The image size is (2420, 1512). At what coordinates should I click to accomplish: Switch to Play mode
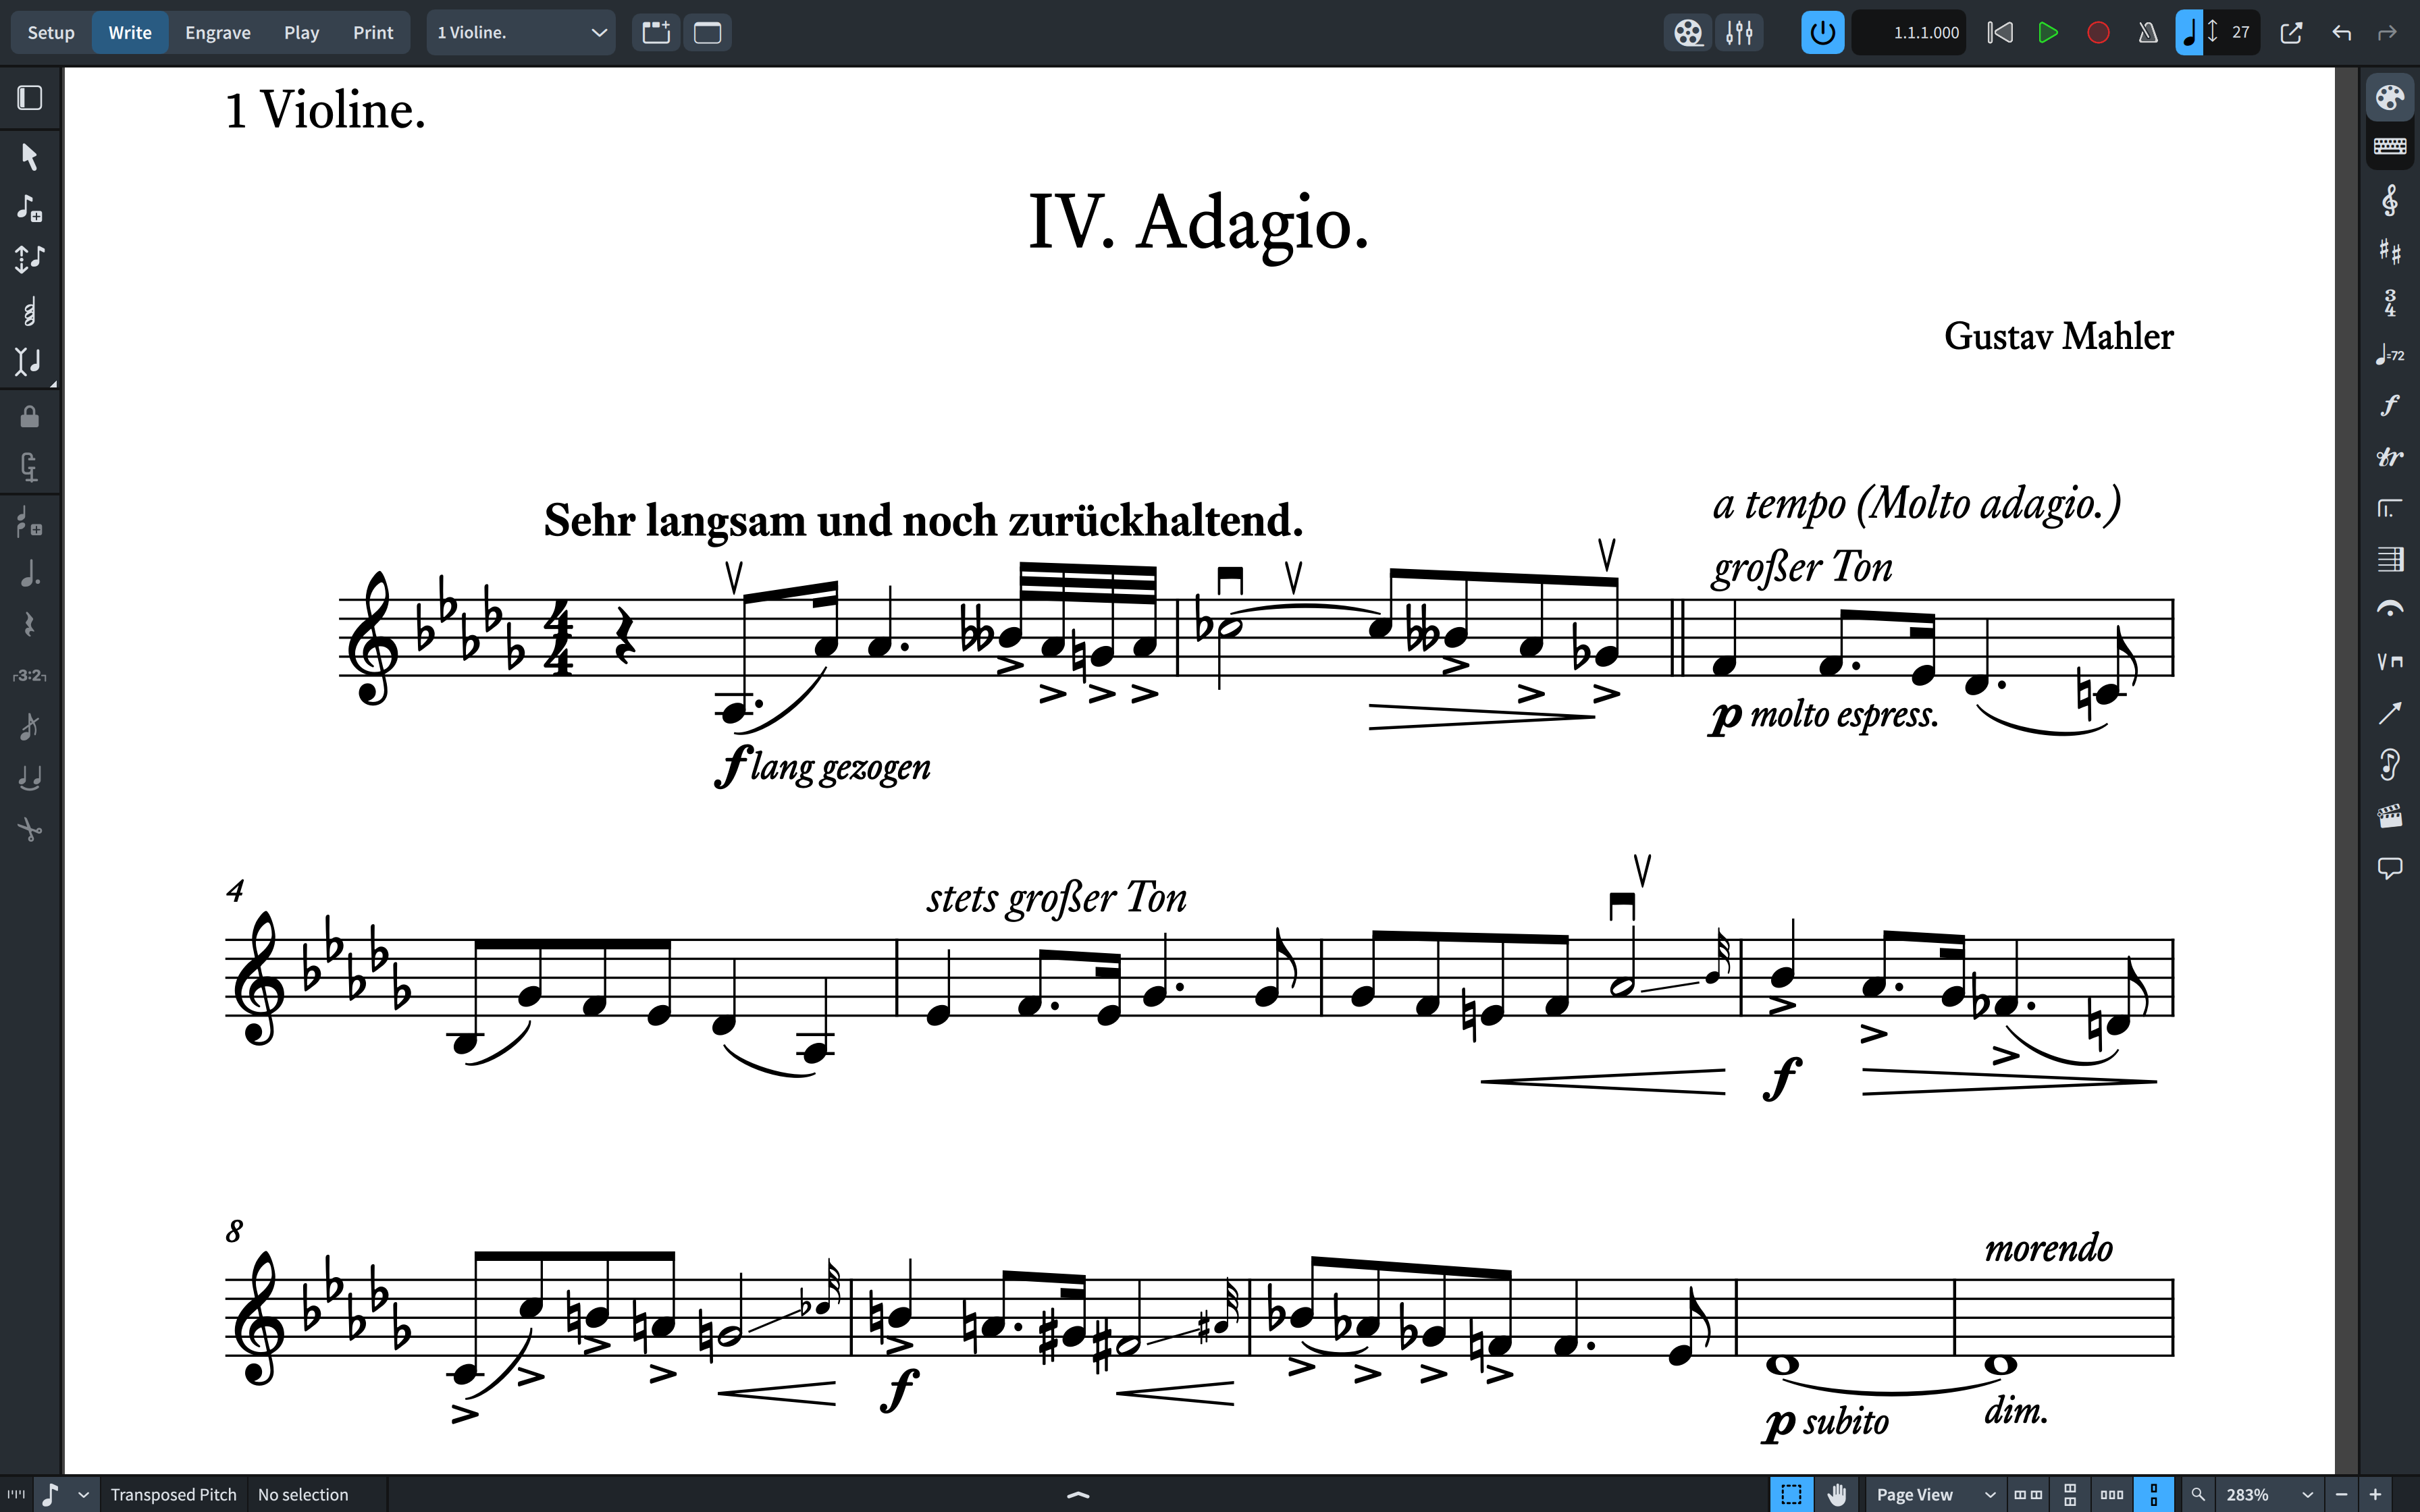pos(301,33)
